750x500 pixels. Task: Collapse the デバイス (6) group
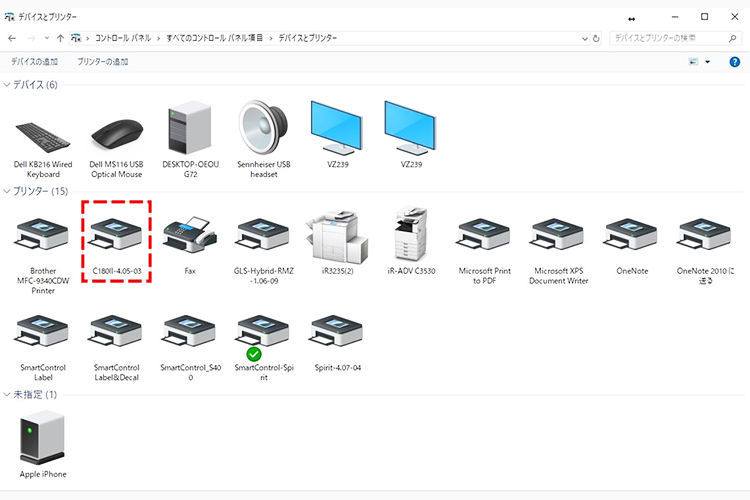tap(7, 85)
